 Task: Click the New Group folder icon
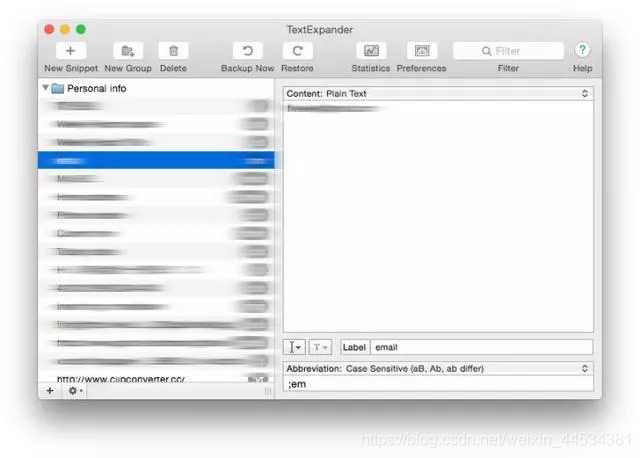click(x=128, y=51)
